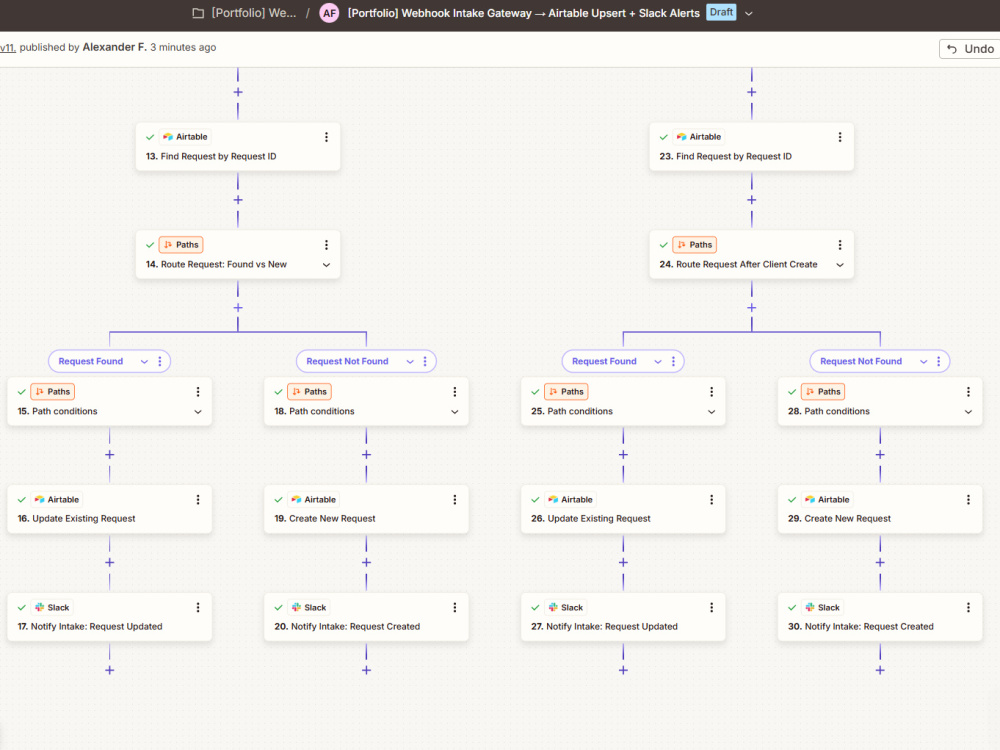Open the v11 version link
Screen dimensions: 1000x750
(x=8, y=47)
